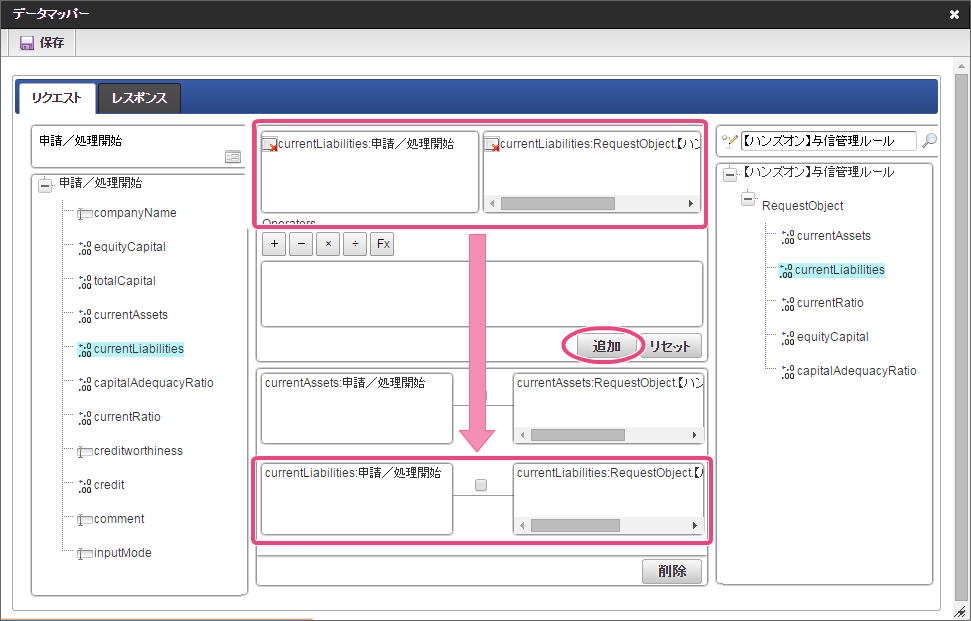Click the formula expression text area
Screen dimensions: 971x621
tap(482, 294)
